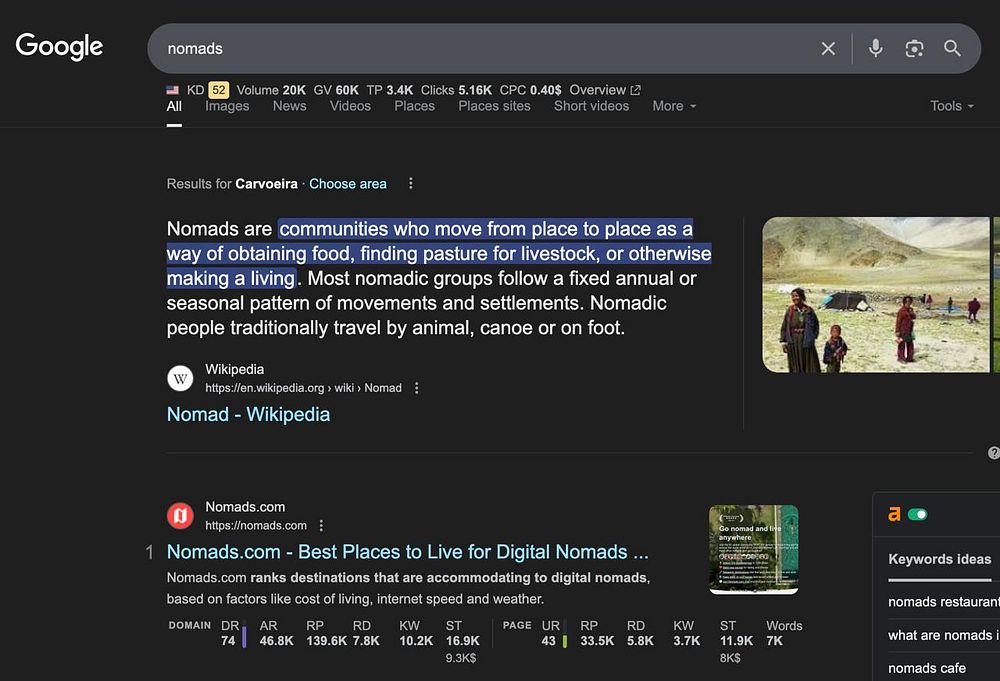Click the Nomads.com red favicon
Image resolution: width=1000 pixels, height=681 pixels.
(x=180, y=516)
